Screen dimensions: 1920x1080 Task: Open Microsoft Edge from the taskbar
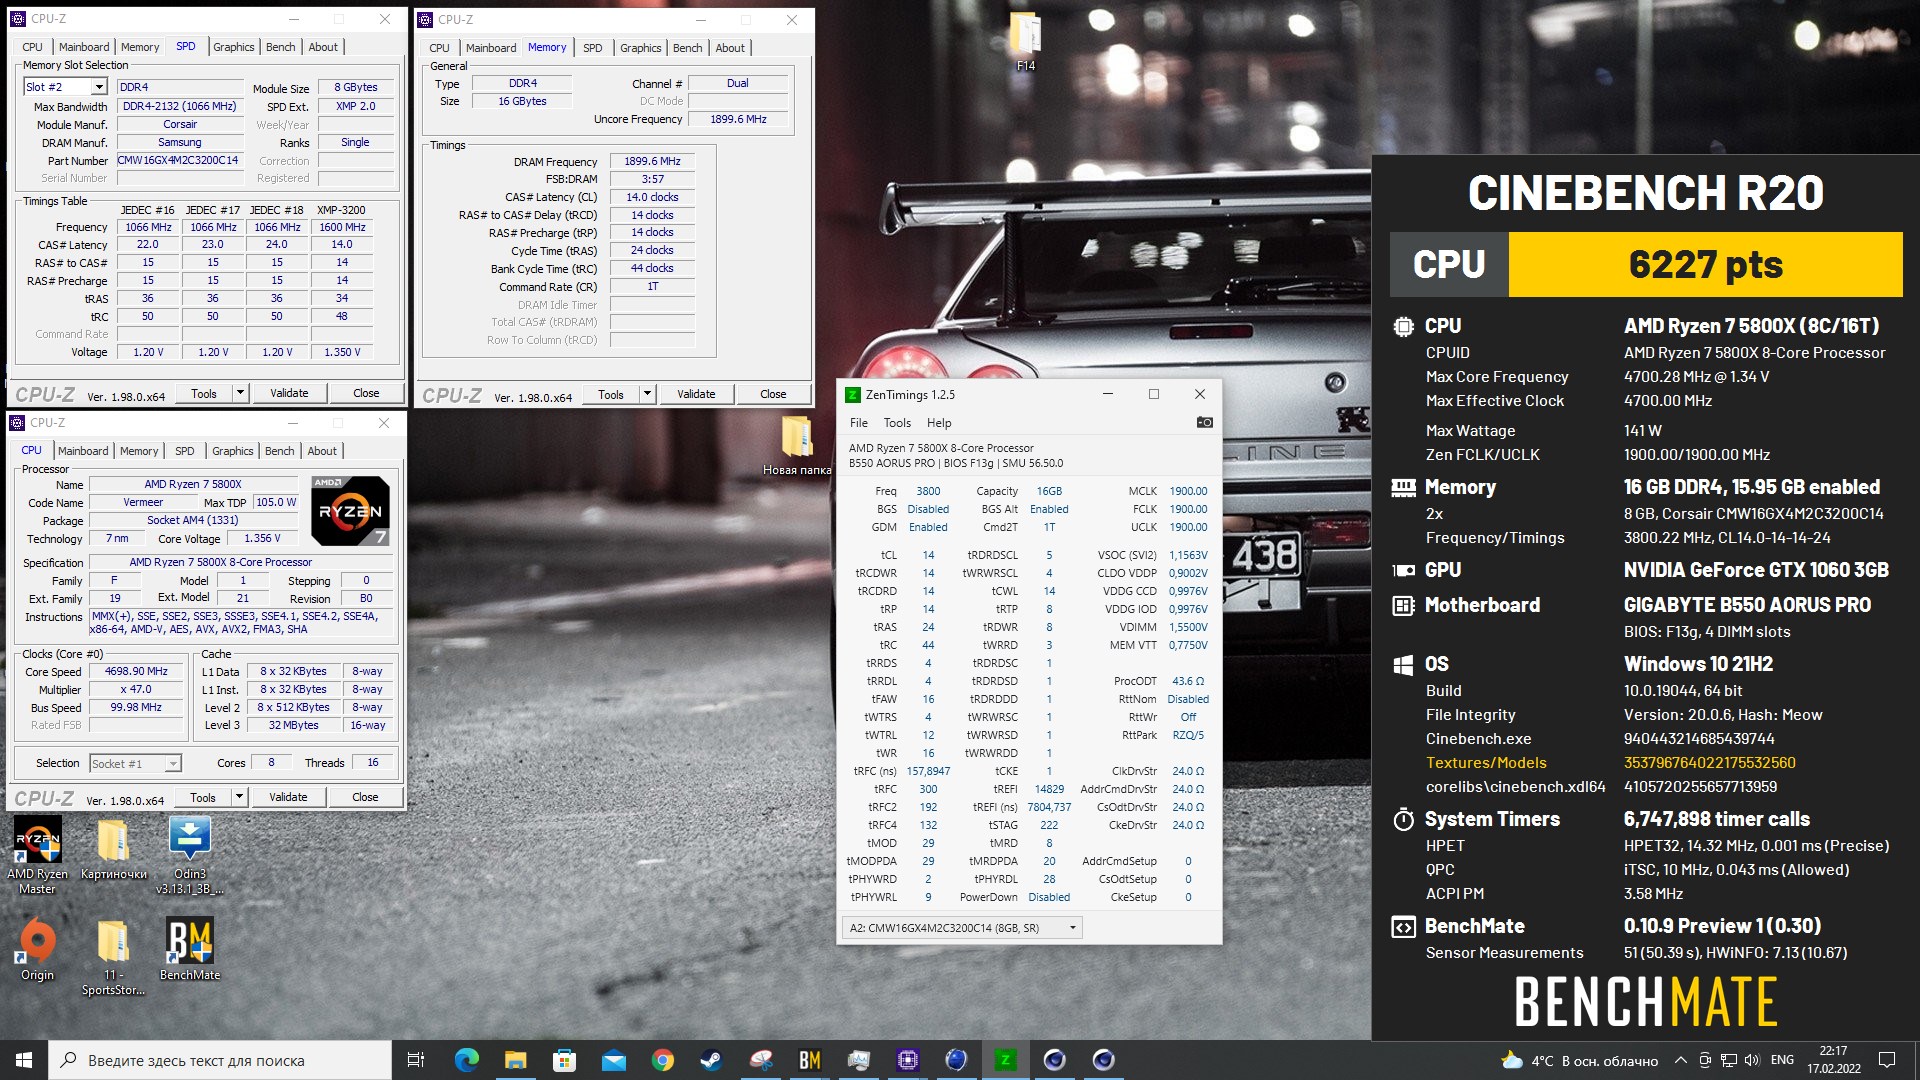pyautogui.click(x=466, y=1060)
